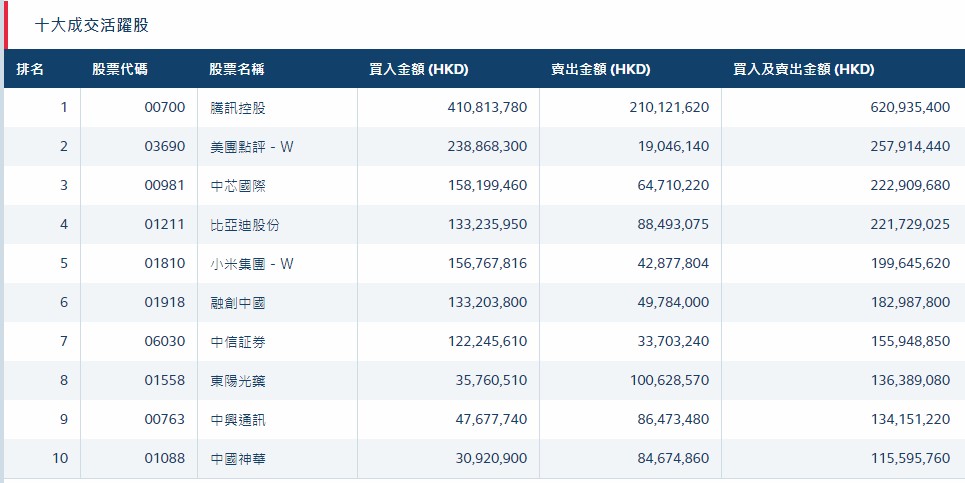Click total amount 134,151,220
Image resolution: width=965 pixels, height=483 pixels.
click(910, 420)
